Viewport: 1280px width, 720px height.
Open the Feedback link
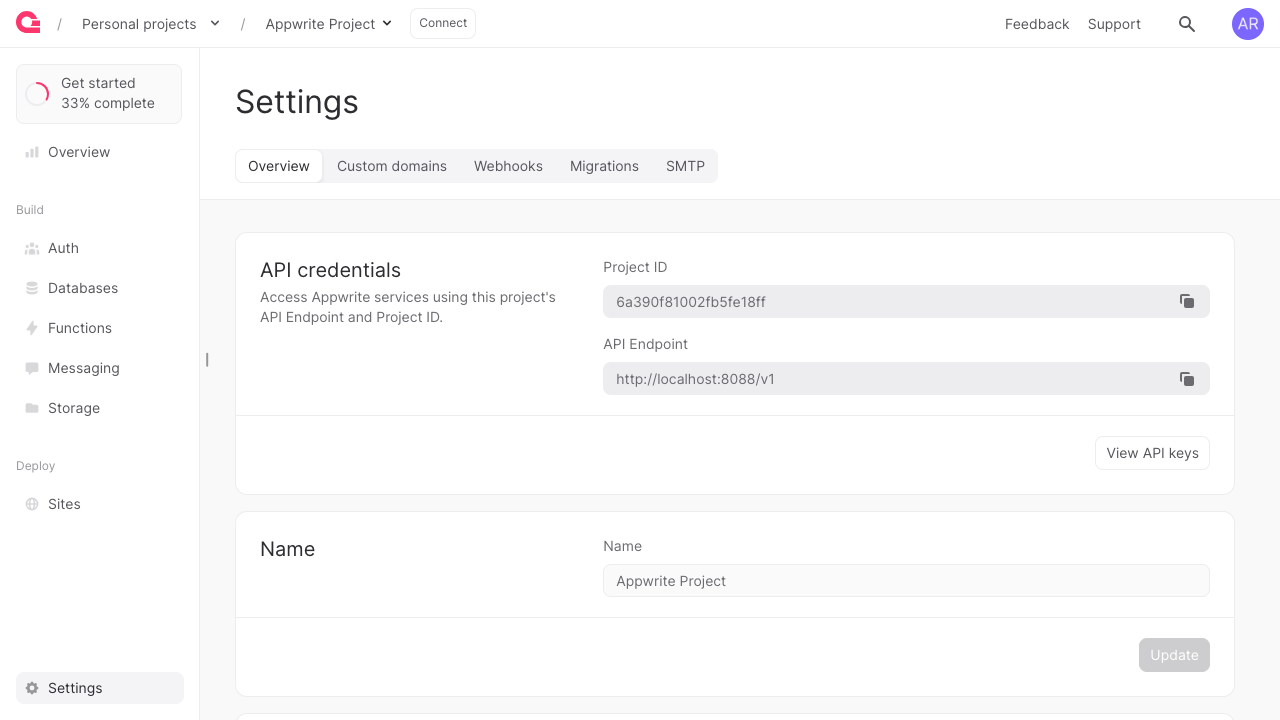pos(1037,24)
